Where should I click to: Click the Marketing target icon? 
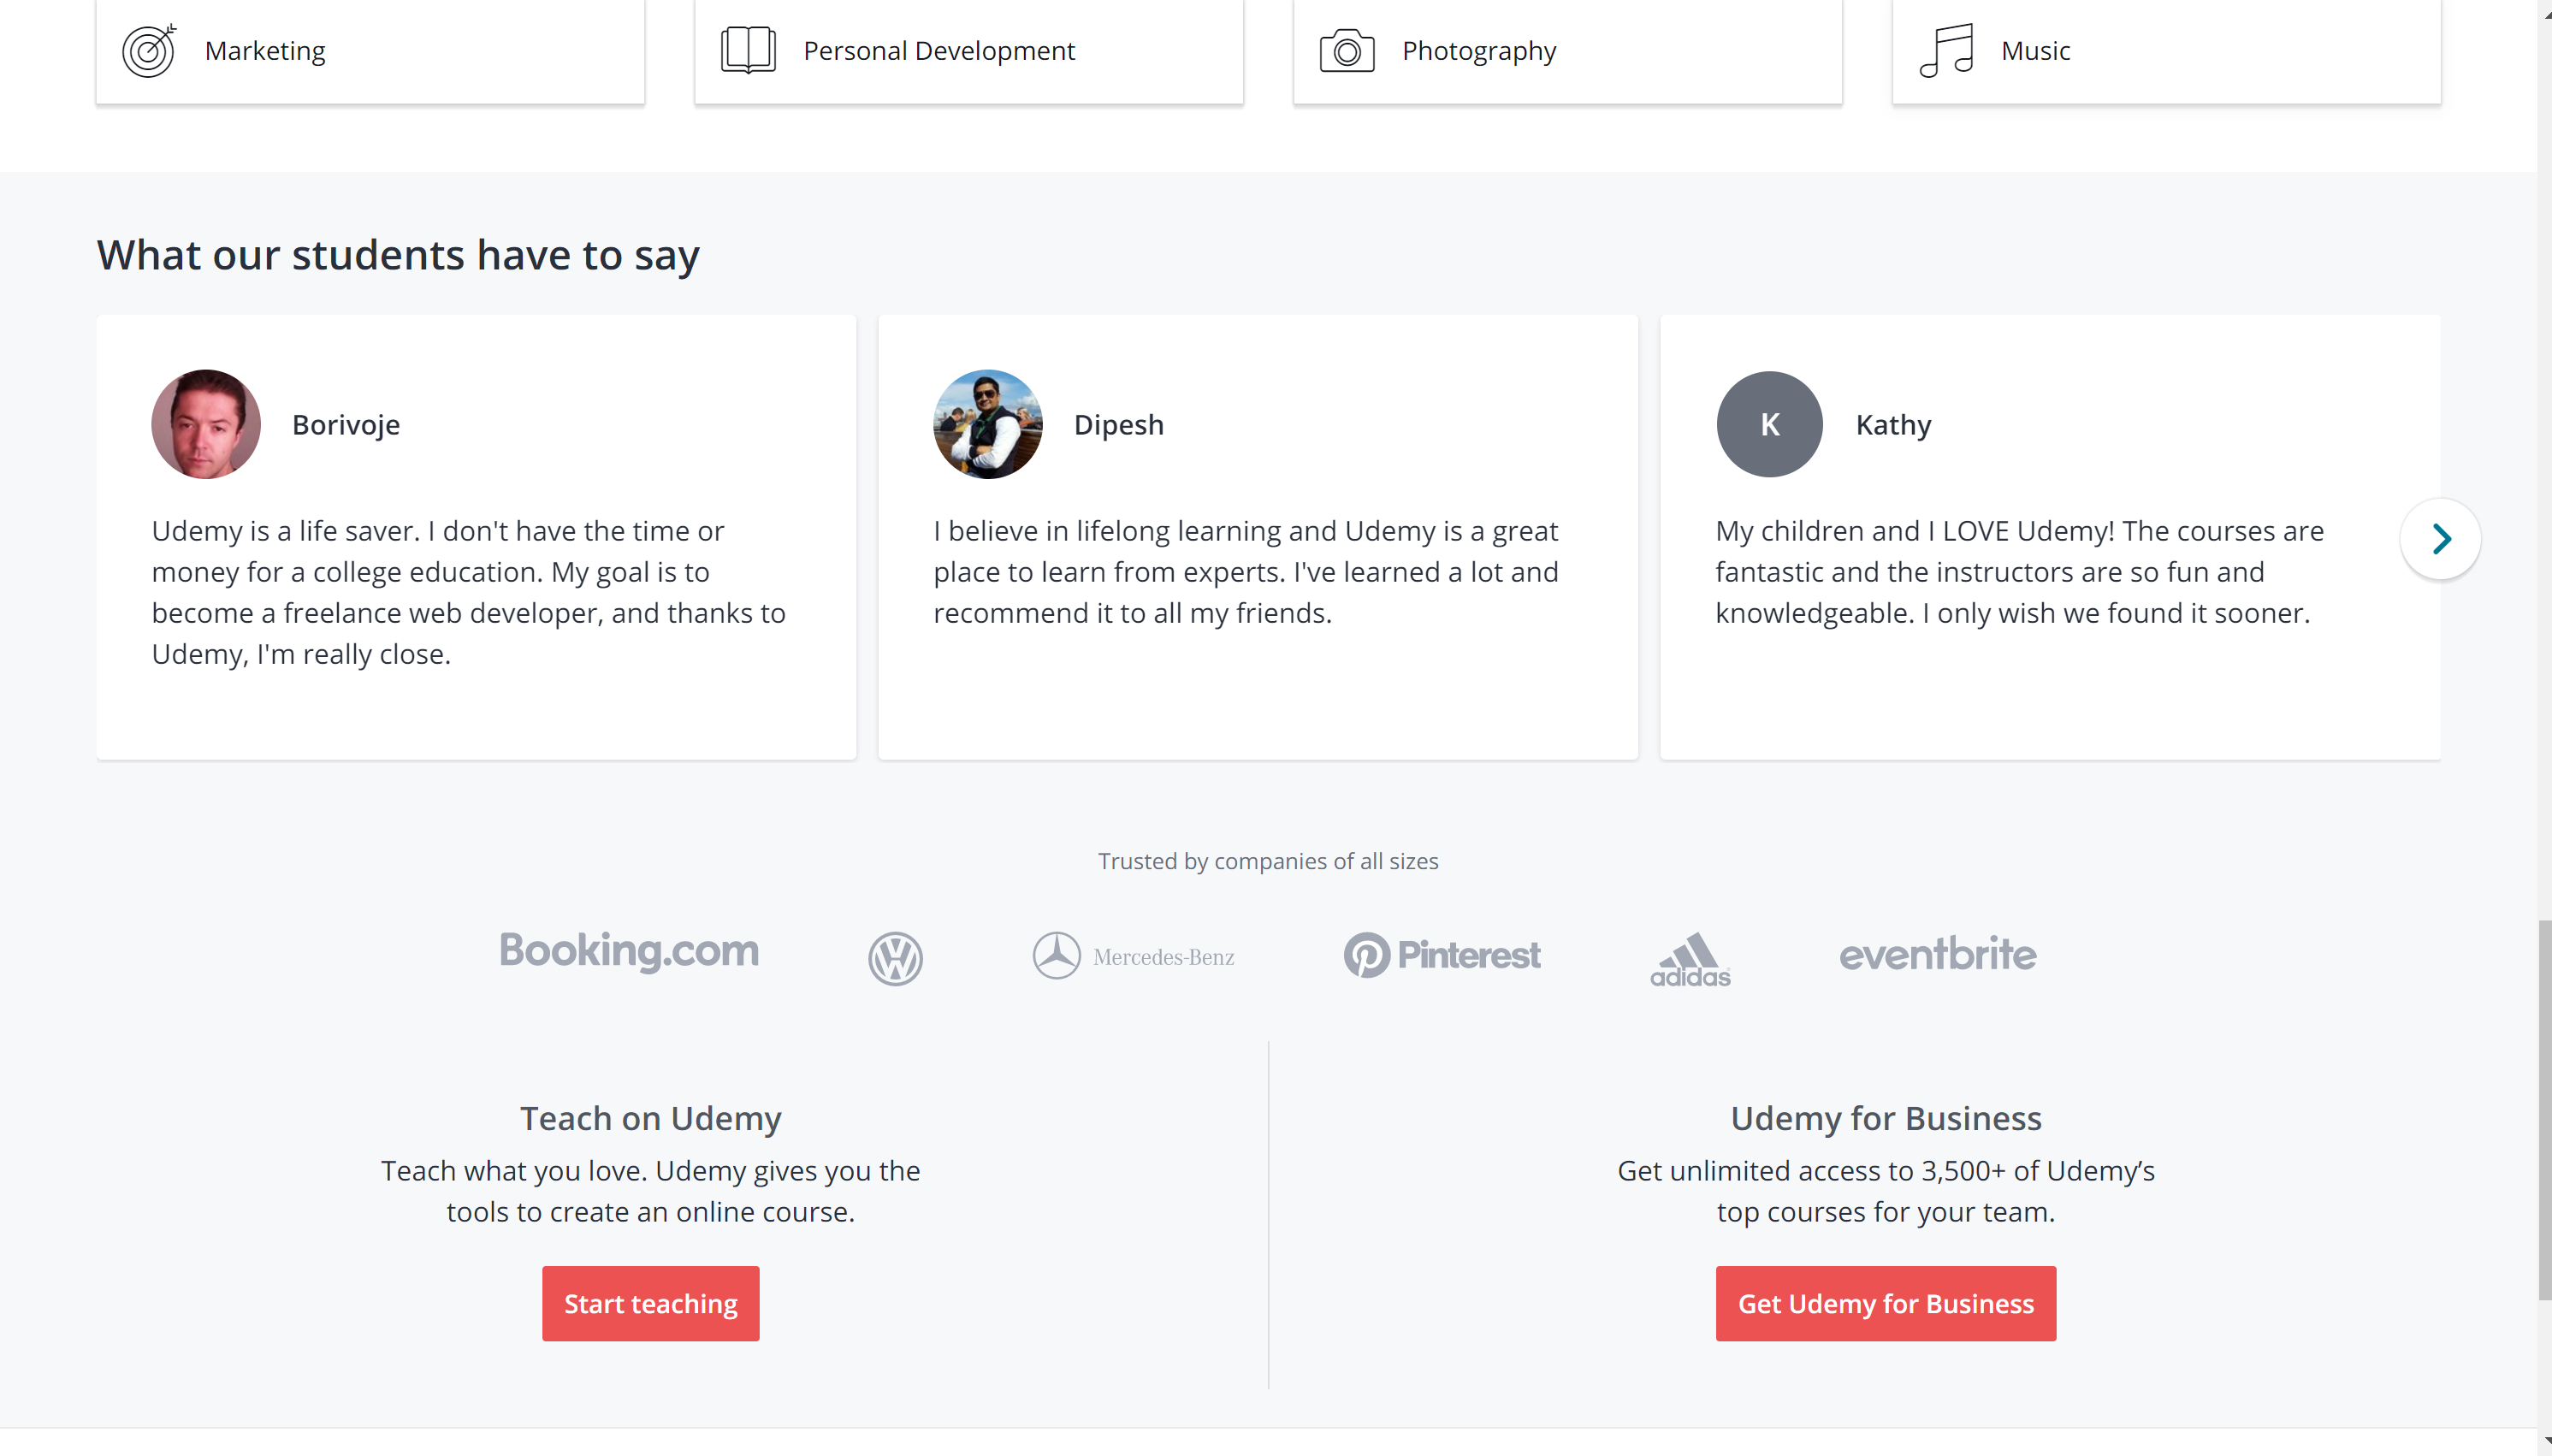click(x=148, y=51)
